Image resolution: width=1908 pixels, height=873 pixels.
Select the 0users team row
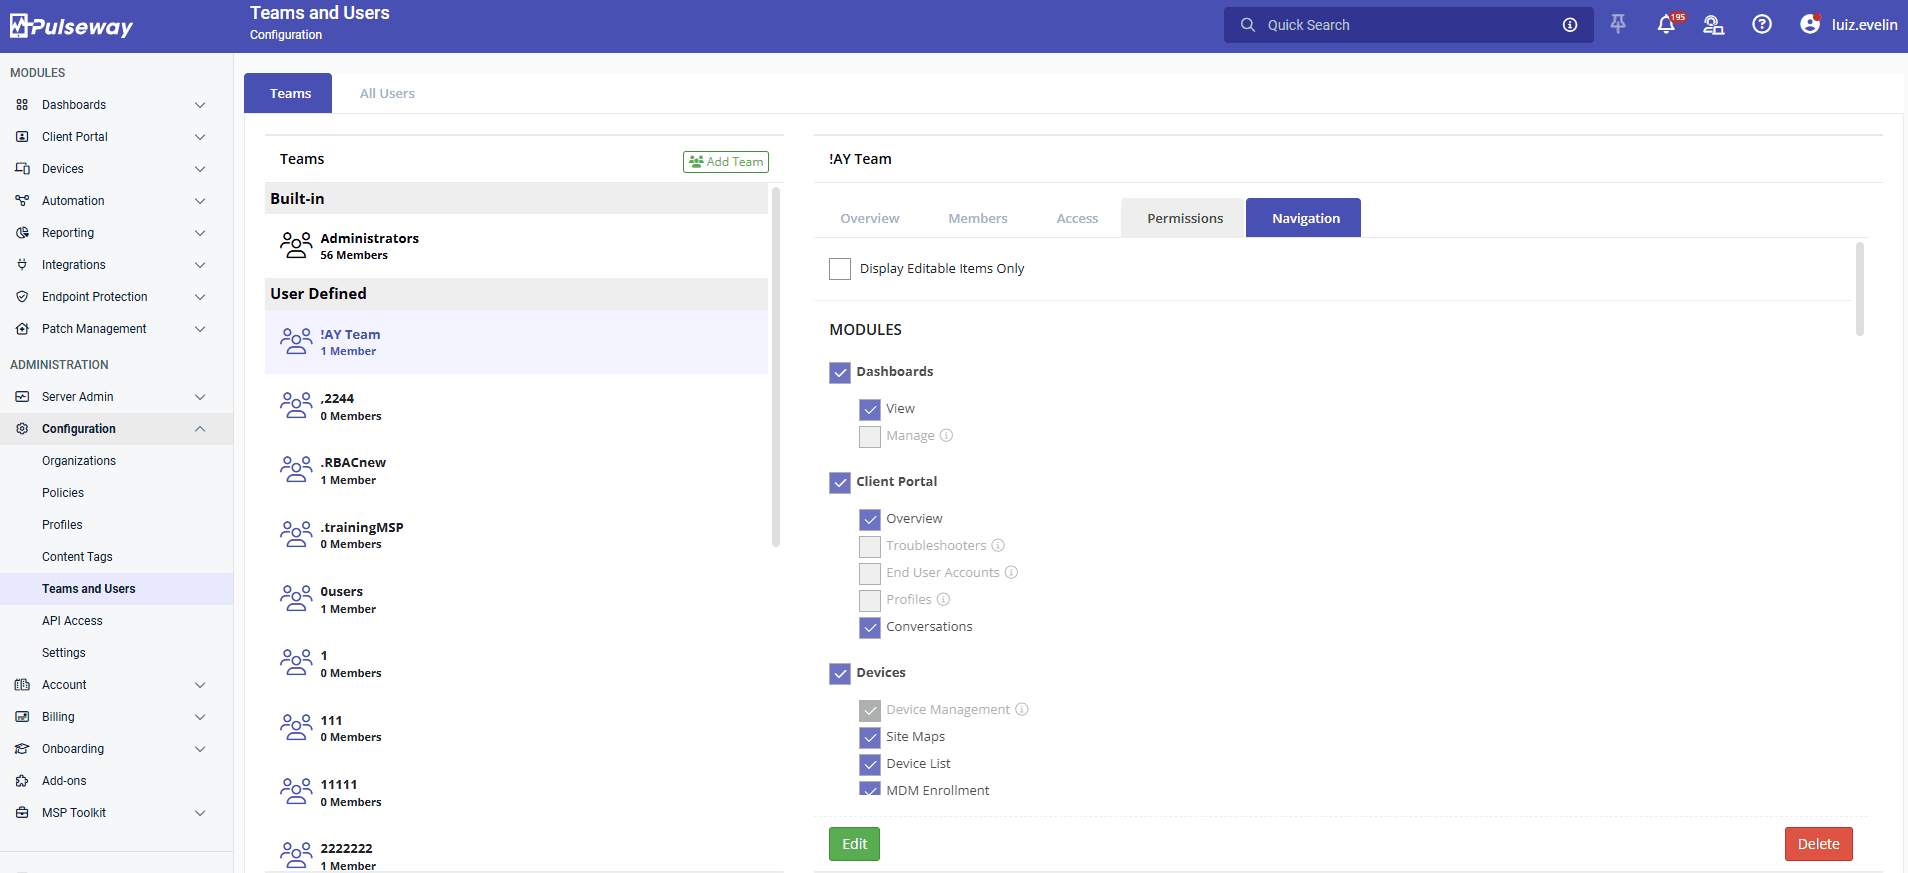(516, 599)
